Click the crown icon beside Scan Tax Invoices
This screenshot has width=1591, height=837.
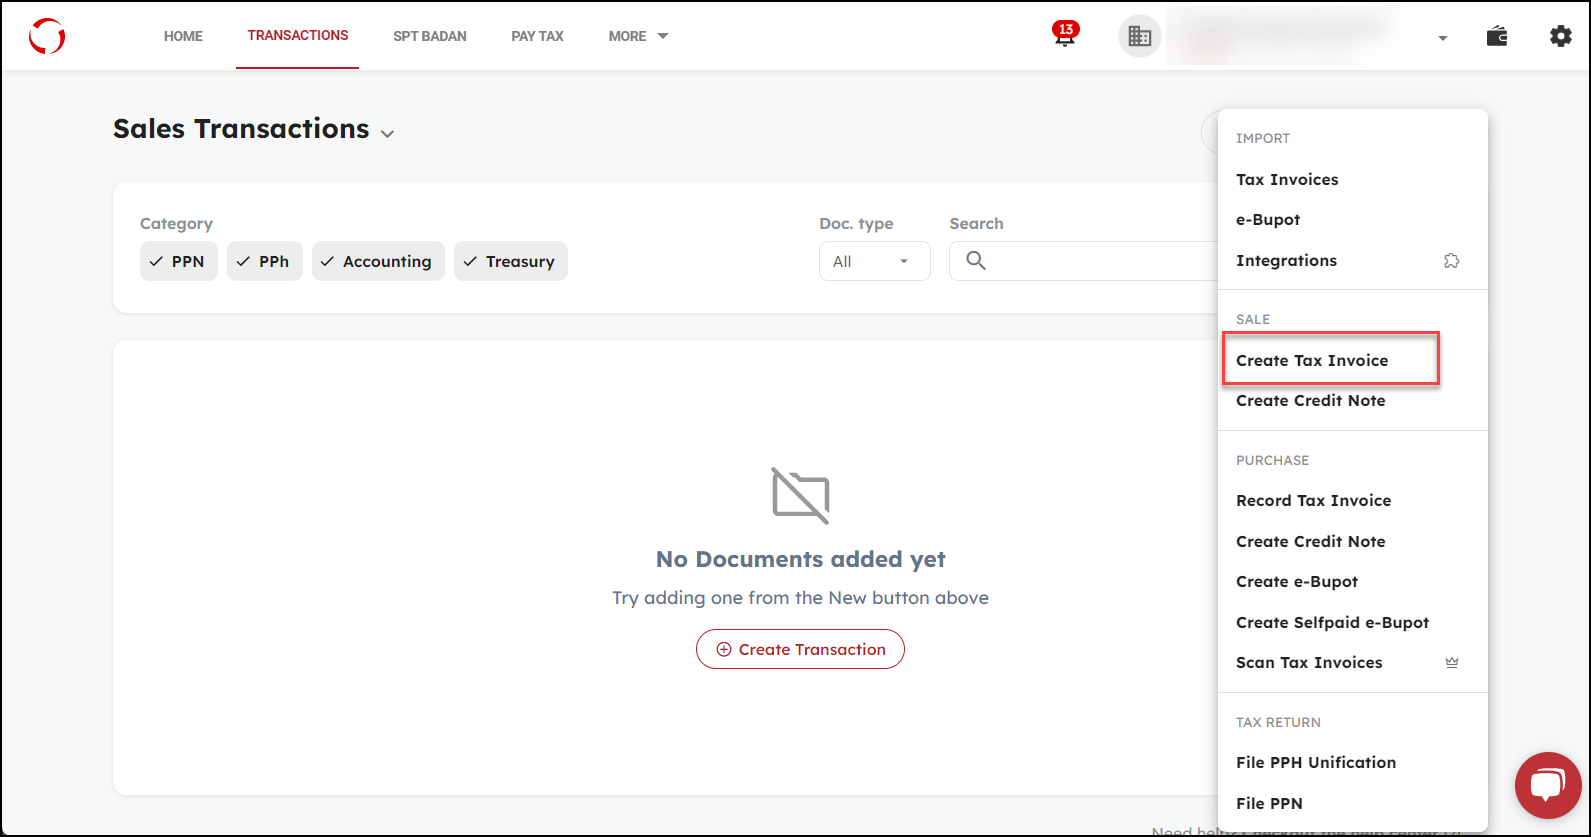click(1452, 663)
